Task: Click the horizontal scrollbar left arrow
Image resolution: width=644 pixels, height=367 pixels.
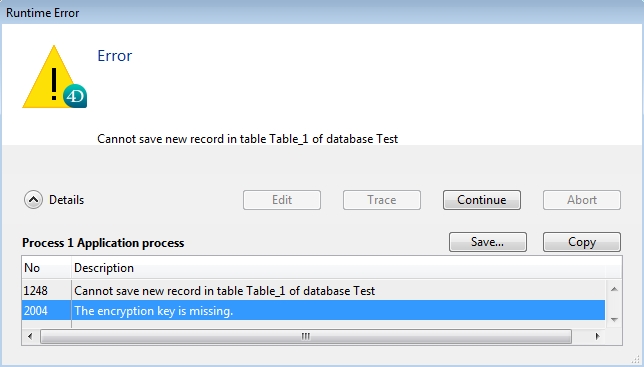Action: click(x=30, y=336)
